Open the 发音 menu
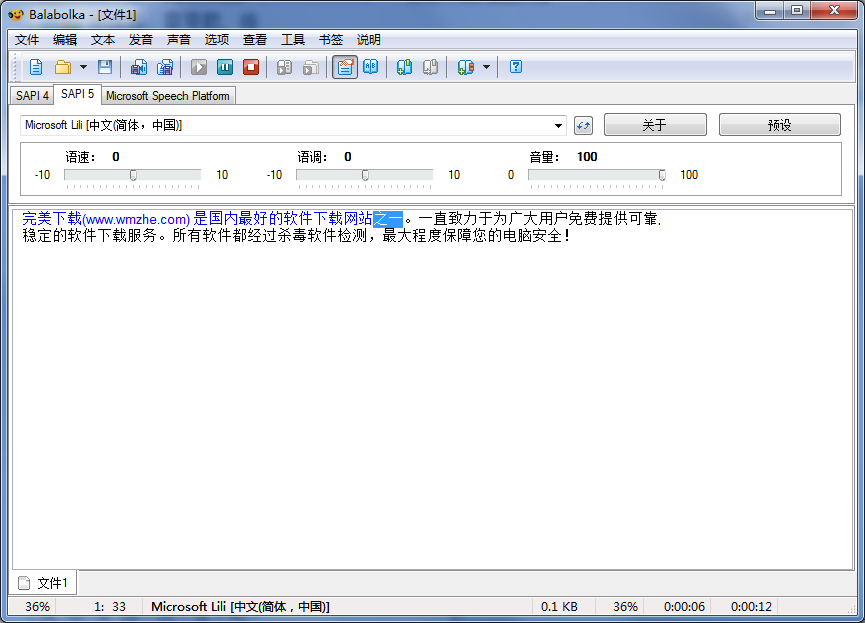Screen dimensions: 865x623 (141, 40)
